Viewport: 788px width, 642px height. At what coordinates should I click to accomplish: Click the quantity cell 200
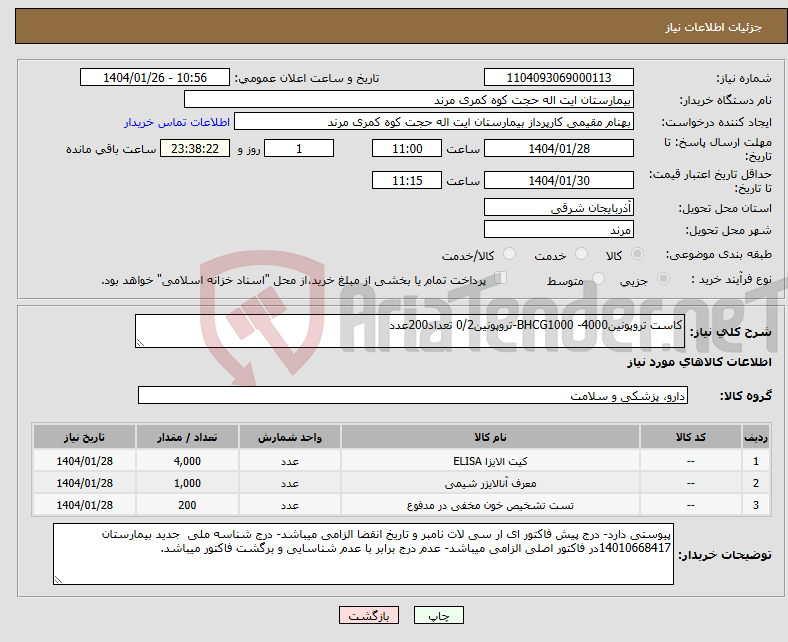click(187, 505)
